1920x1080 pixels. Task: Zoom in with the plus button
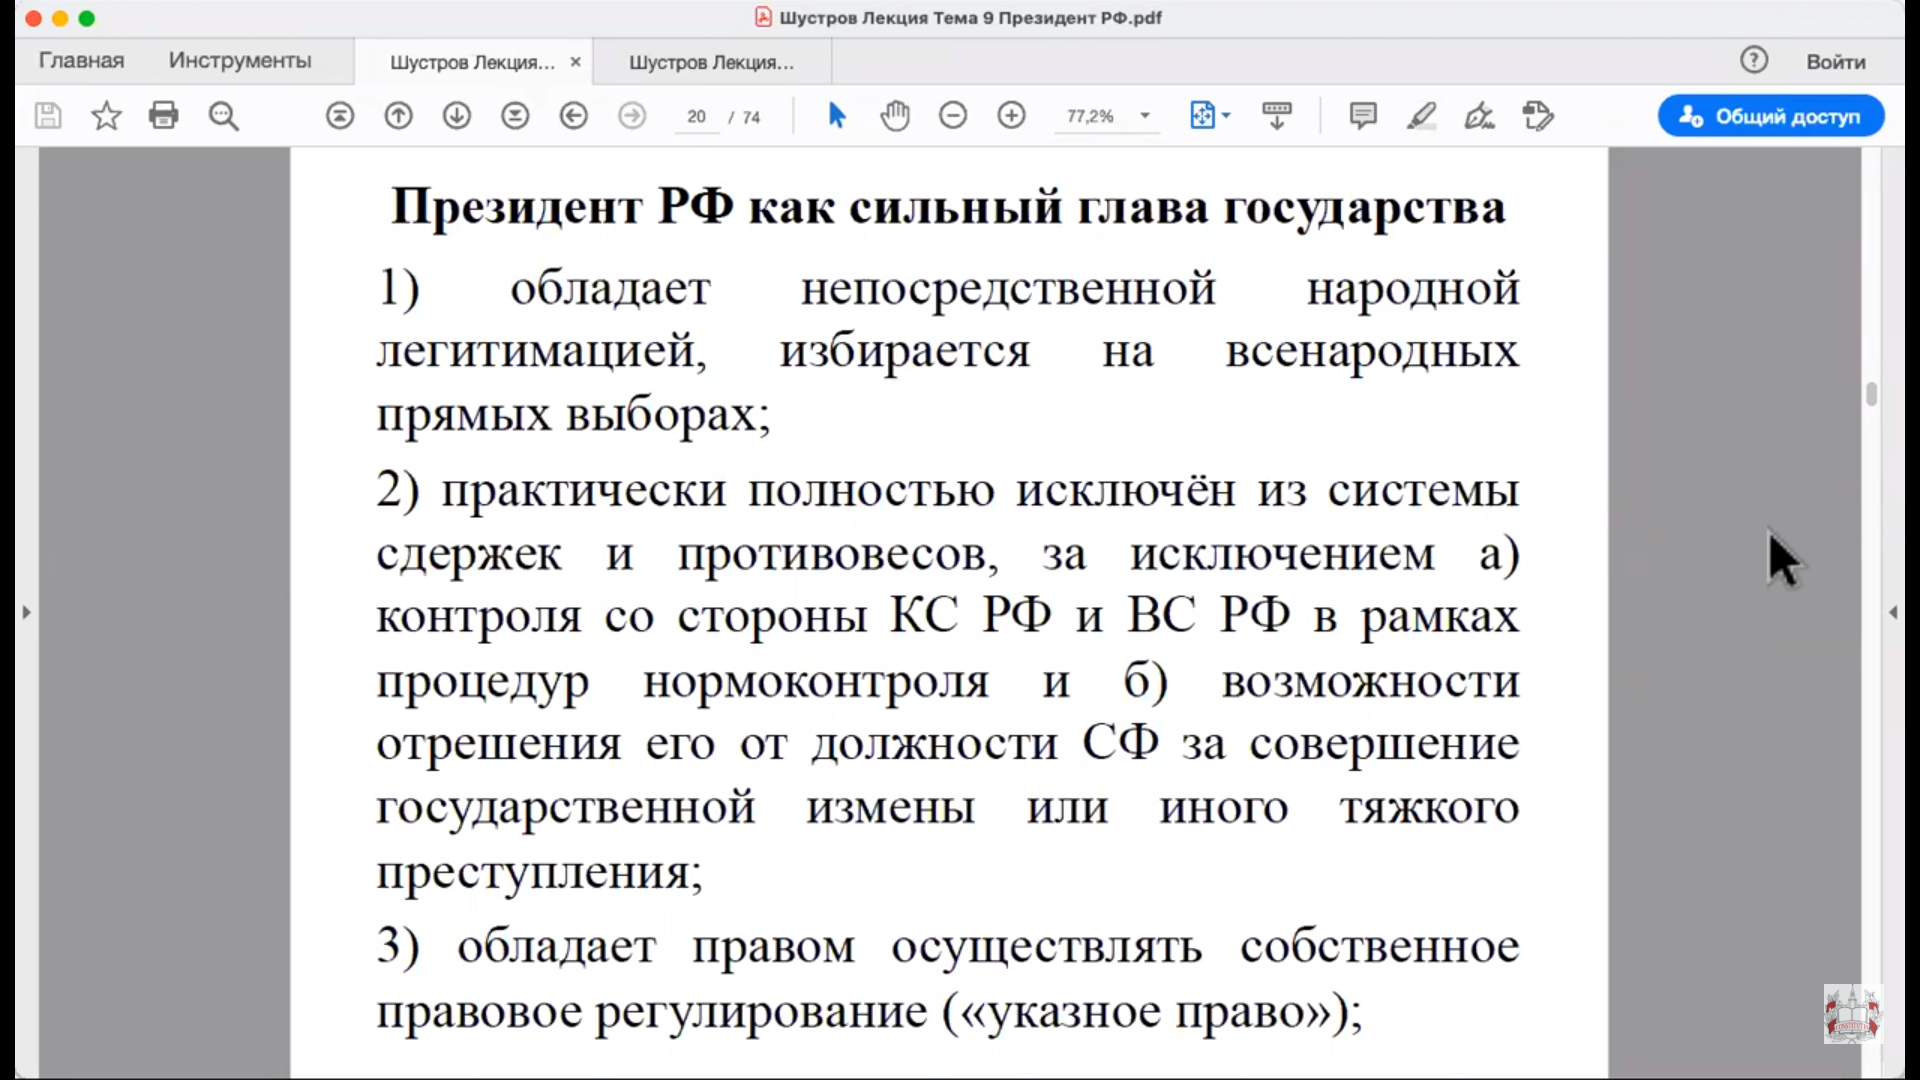pyautogui.click(x=1012, y=116)
